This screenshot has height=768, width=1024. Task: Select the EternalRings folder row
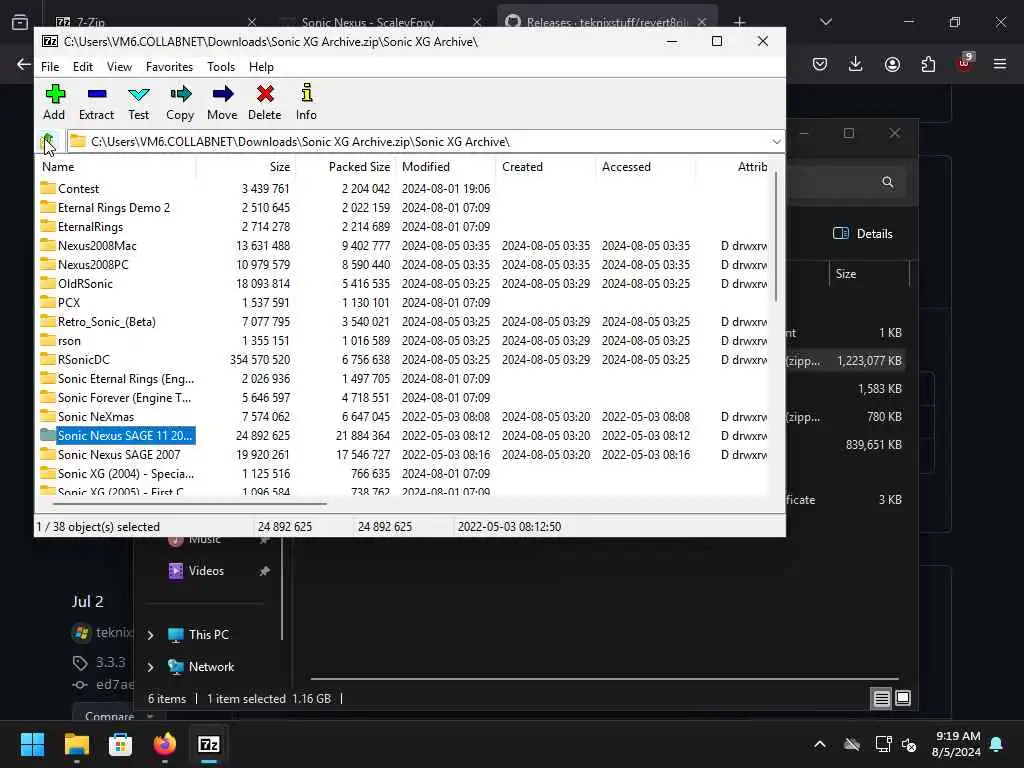pyautogui.click(x=90, y=227)
